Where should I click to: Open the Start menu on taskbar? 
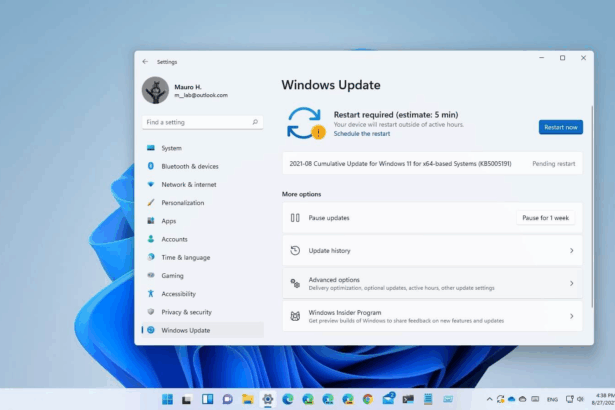pyautogui.click(x=167, y=399)
